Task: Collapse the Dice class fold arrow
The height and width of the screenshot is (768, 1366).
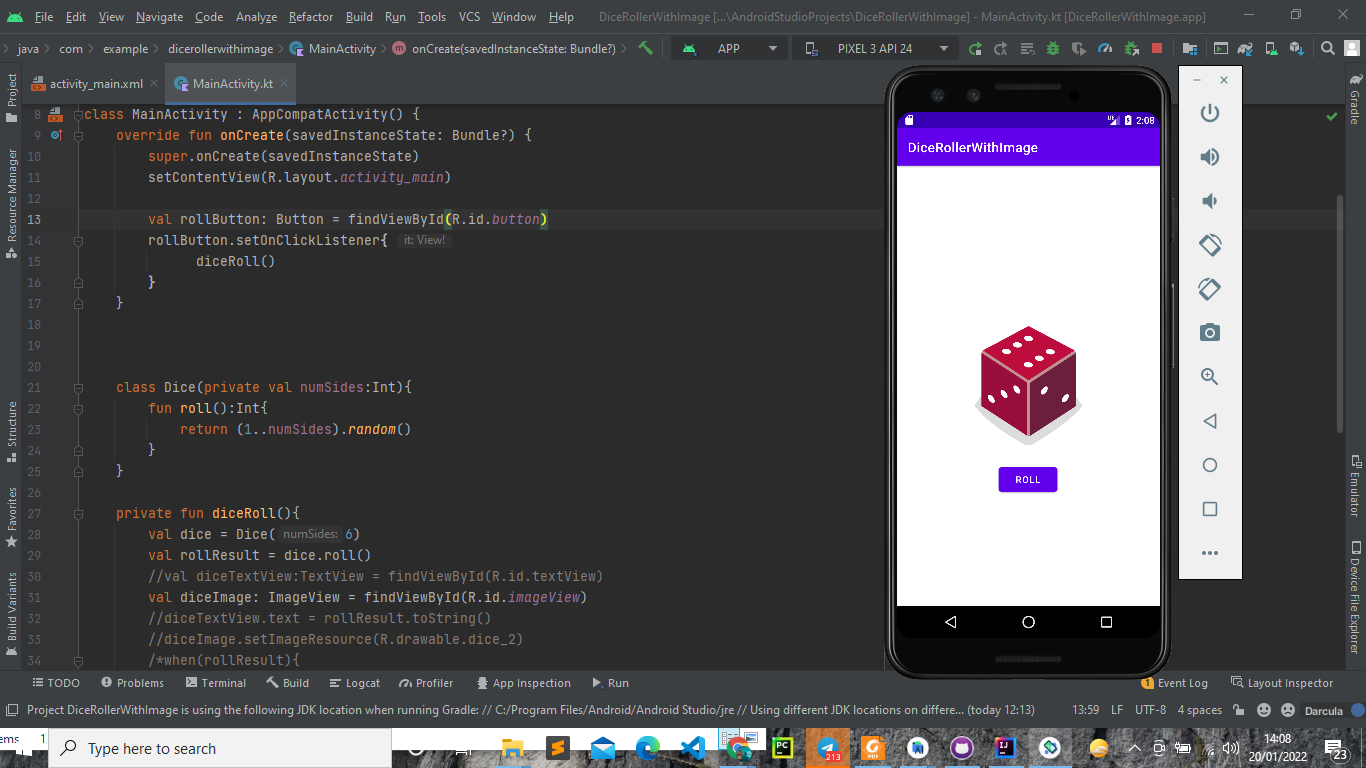Action: point(79,387)
